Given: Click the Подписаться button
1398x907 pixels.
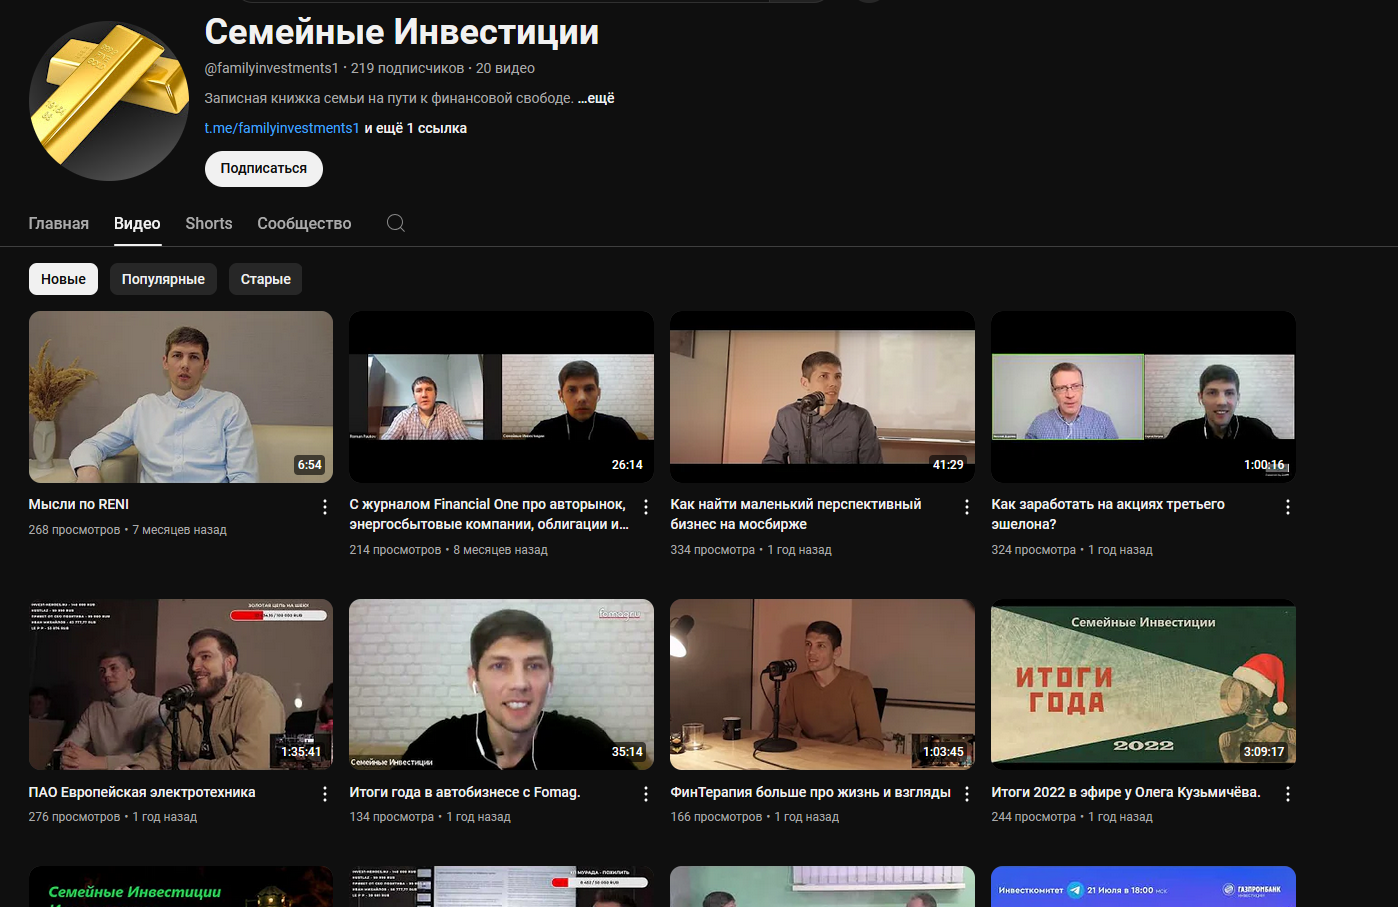Looking at the screenshot, I should (264, 169).
